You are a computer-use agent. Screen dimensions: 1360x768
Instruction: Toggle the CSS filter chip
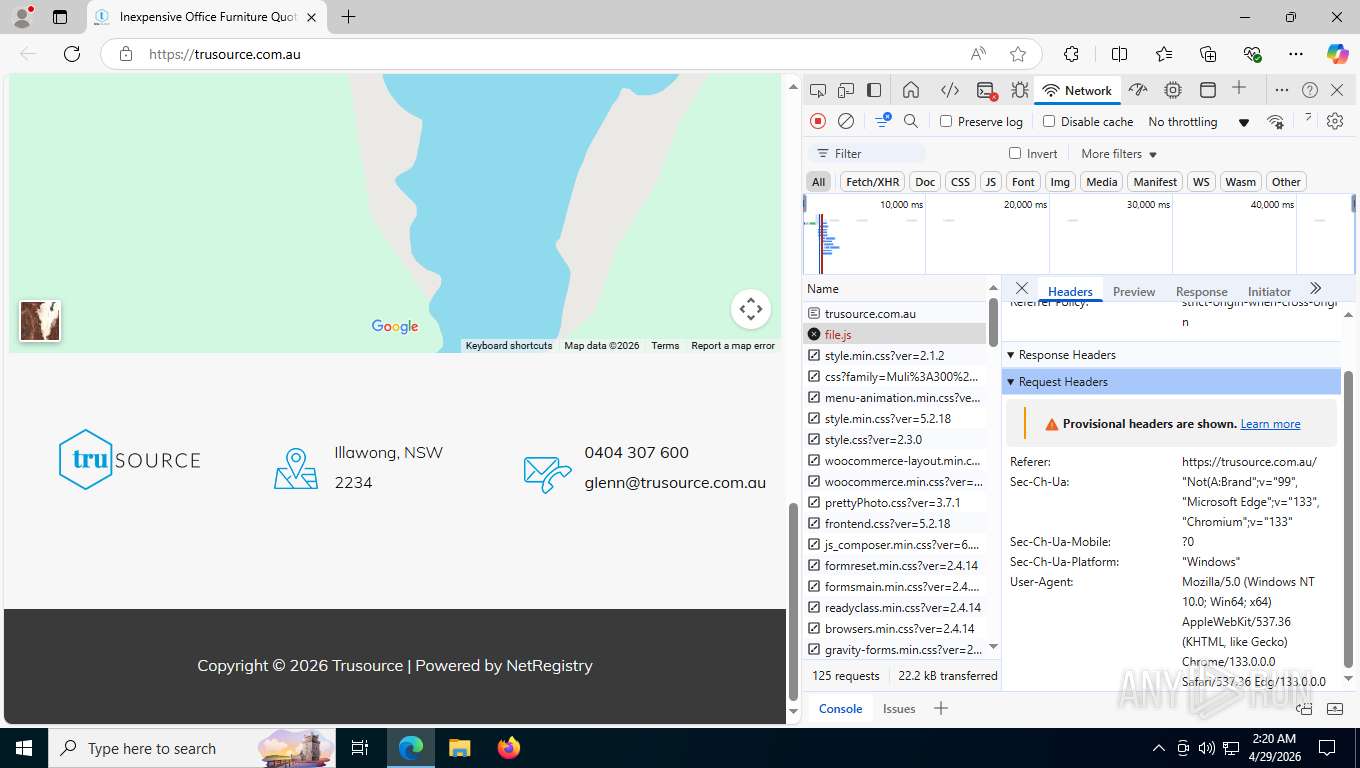pos(960,181)
